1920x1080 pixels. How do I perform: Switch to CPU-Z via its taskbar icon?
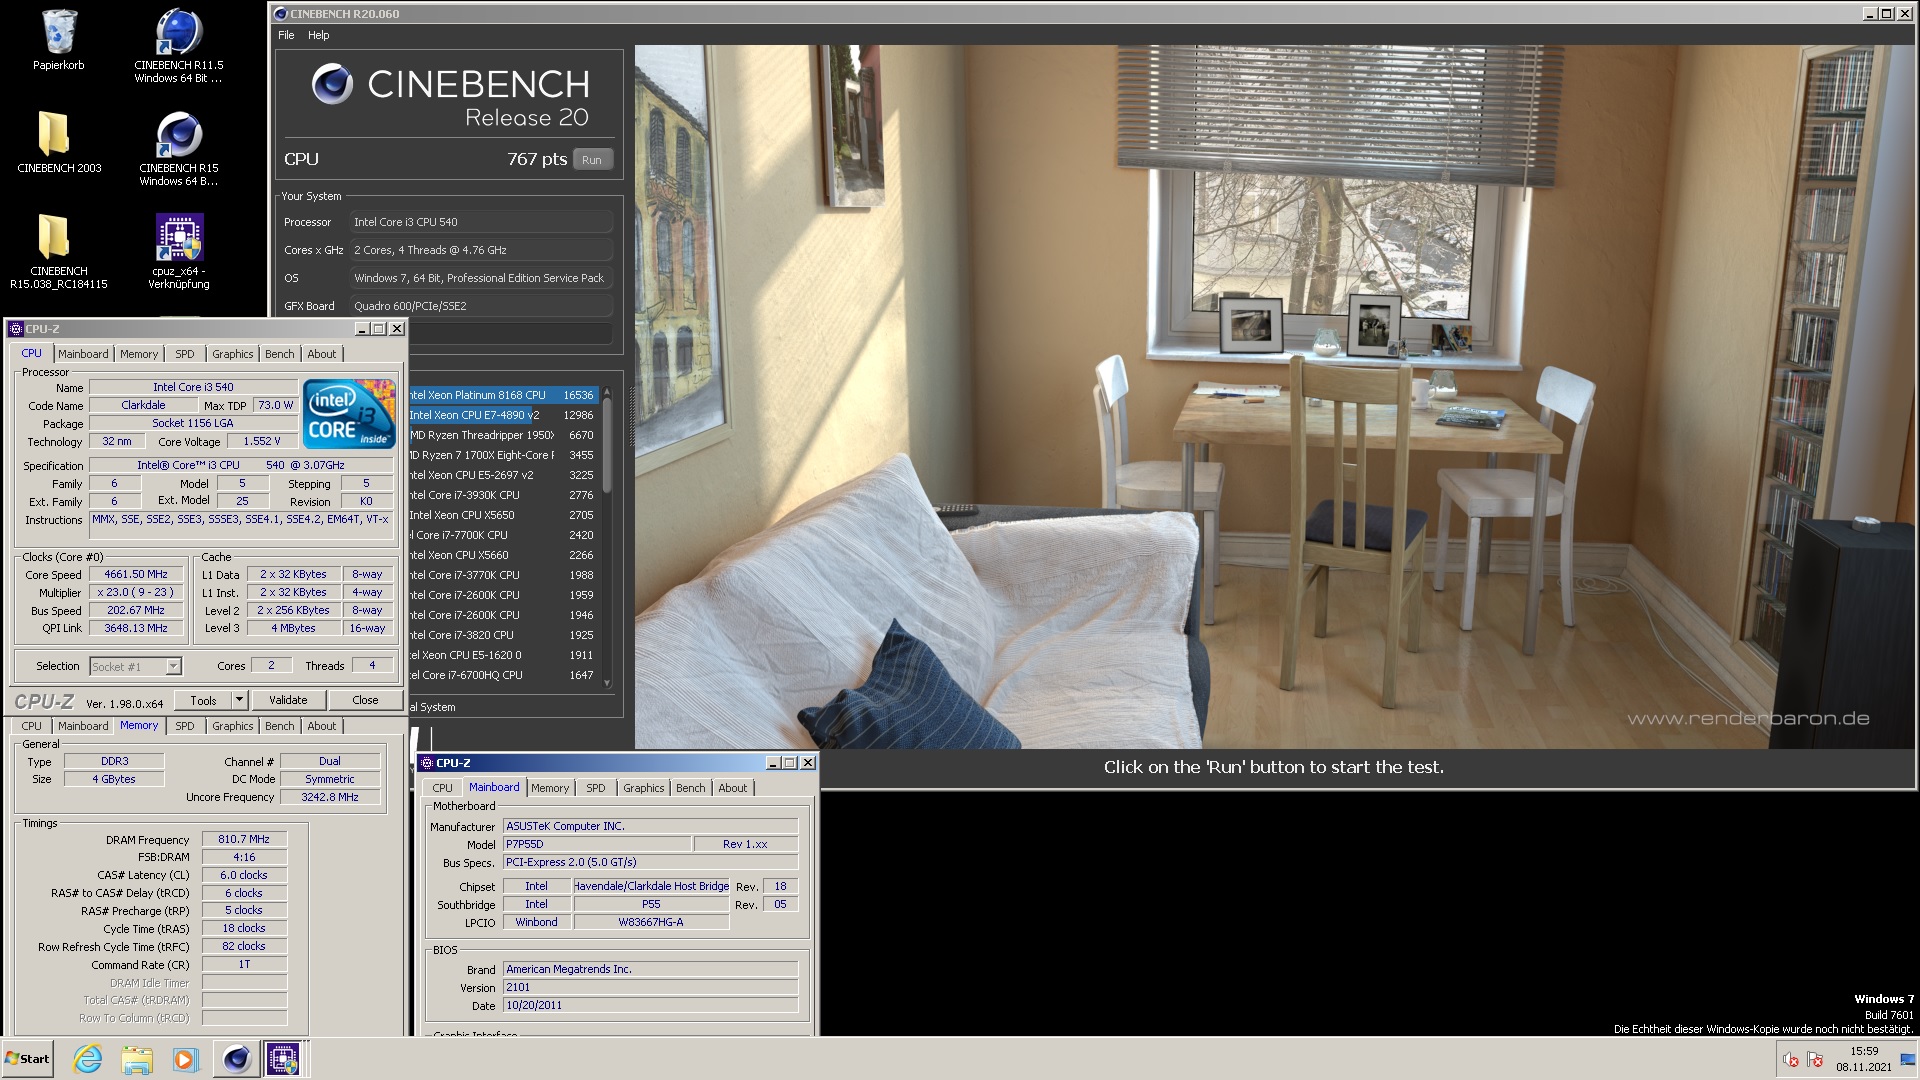coord(283,1059)
